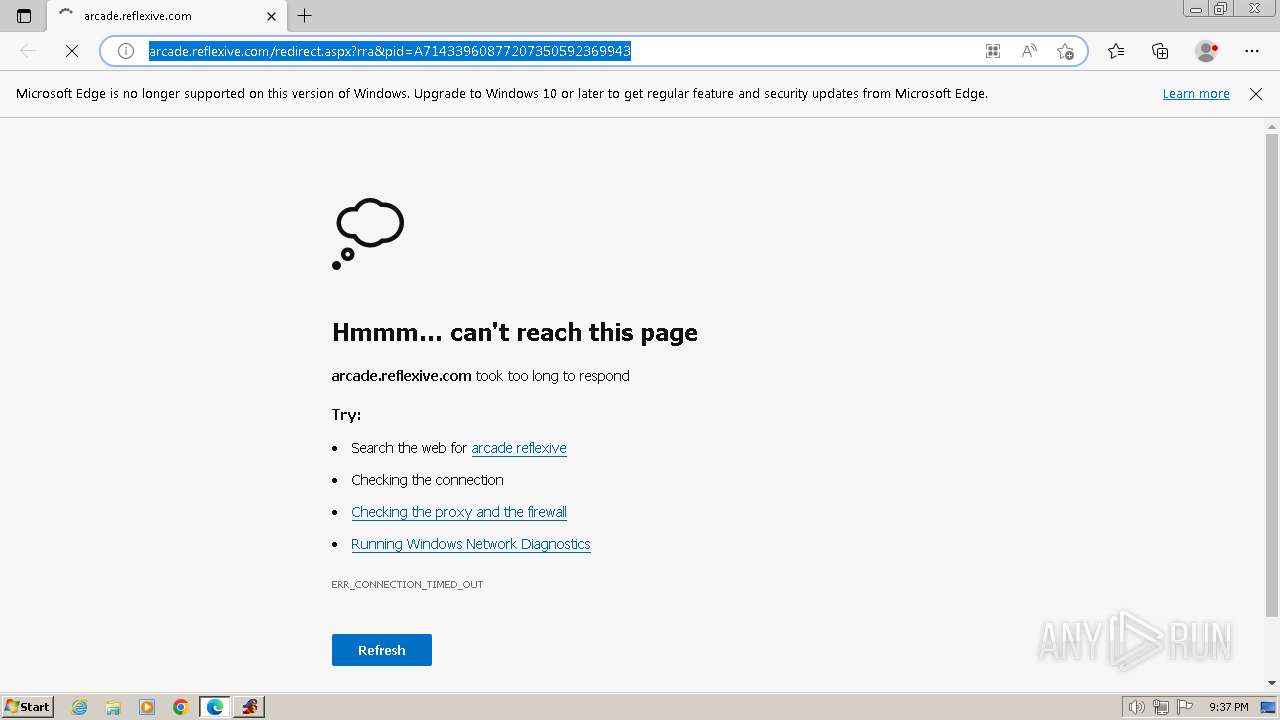This screenshot has width=1280, height=720.
Task: Open the QR code / apps icon in address bar
Action: [x=993, y=51]
